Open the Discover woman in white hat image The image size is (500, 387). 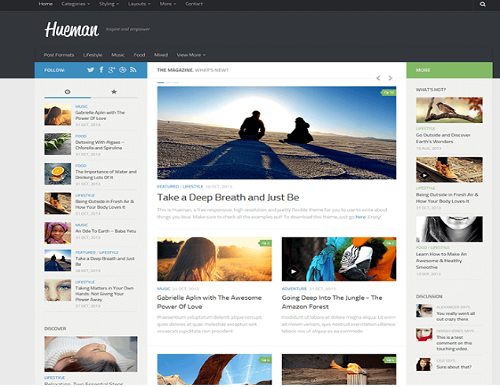click(x=91, y=354)
